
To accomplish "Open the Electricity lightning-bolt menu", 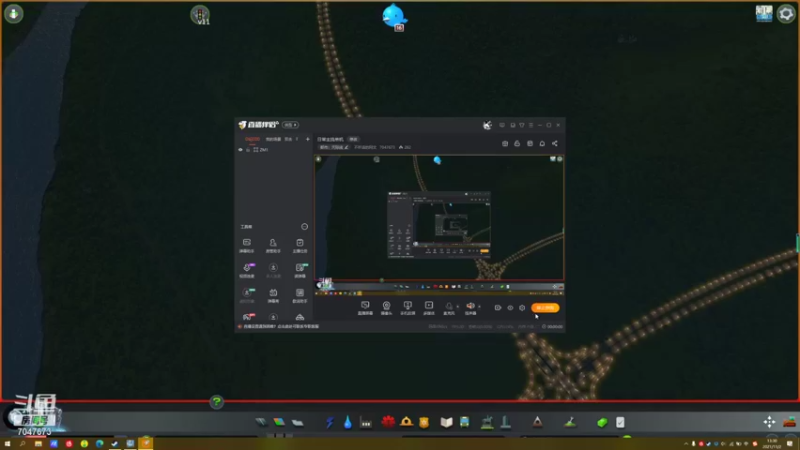I will 330,422.
